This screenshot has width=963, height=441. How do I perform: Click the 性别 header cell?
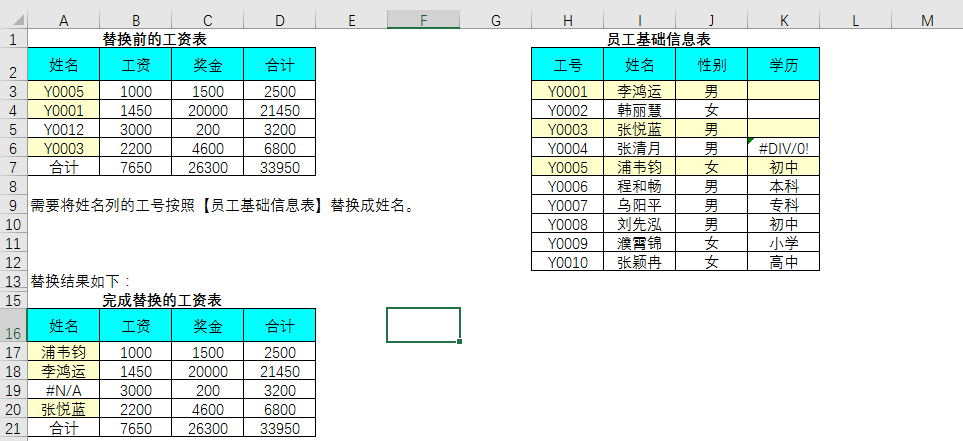tap(711, 65)
